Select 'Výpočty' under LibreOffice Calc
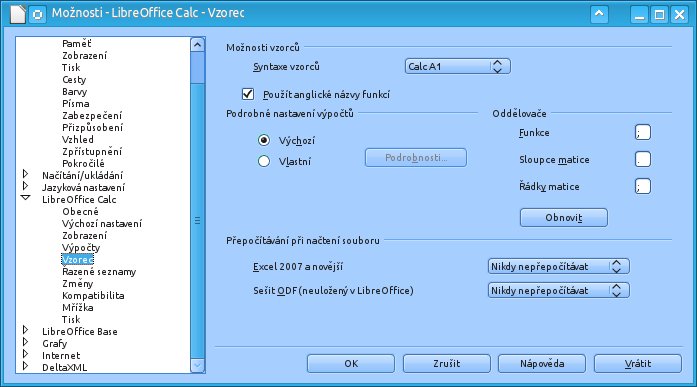Viewport: 697px width, 387px height. (81, 247)
